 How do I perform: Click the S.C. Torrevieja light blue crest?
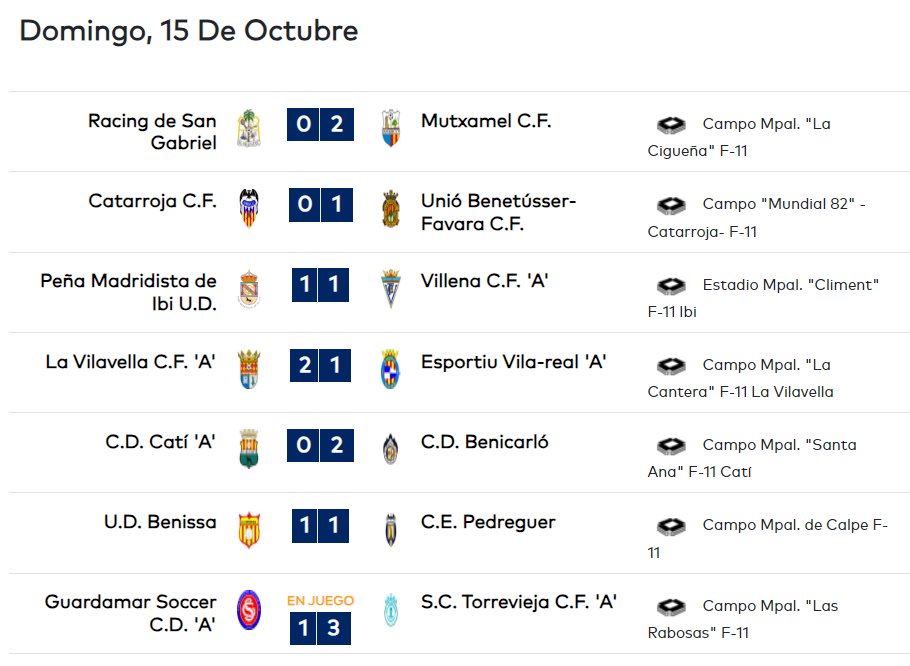click(391, 610)
